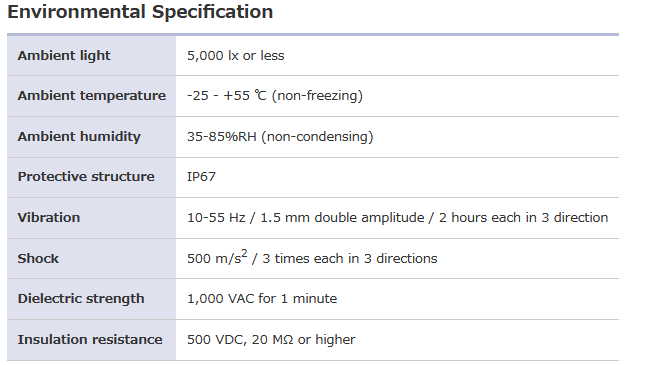The image size is (647, 365).
Task: Select the Ambient light row label
Action: click(x=64, y=55)
